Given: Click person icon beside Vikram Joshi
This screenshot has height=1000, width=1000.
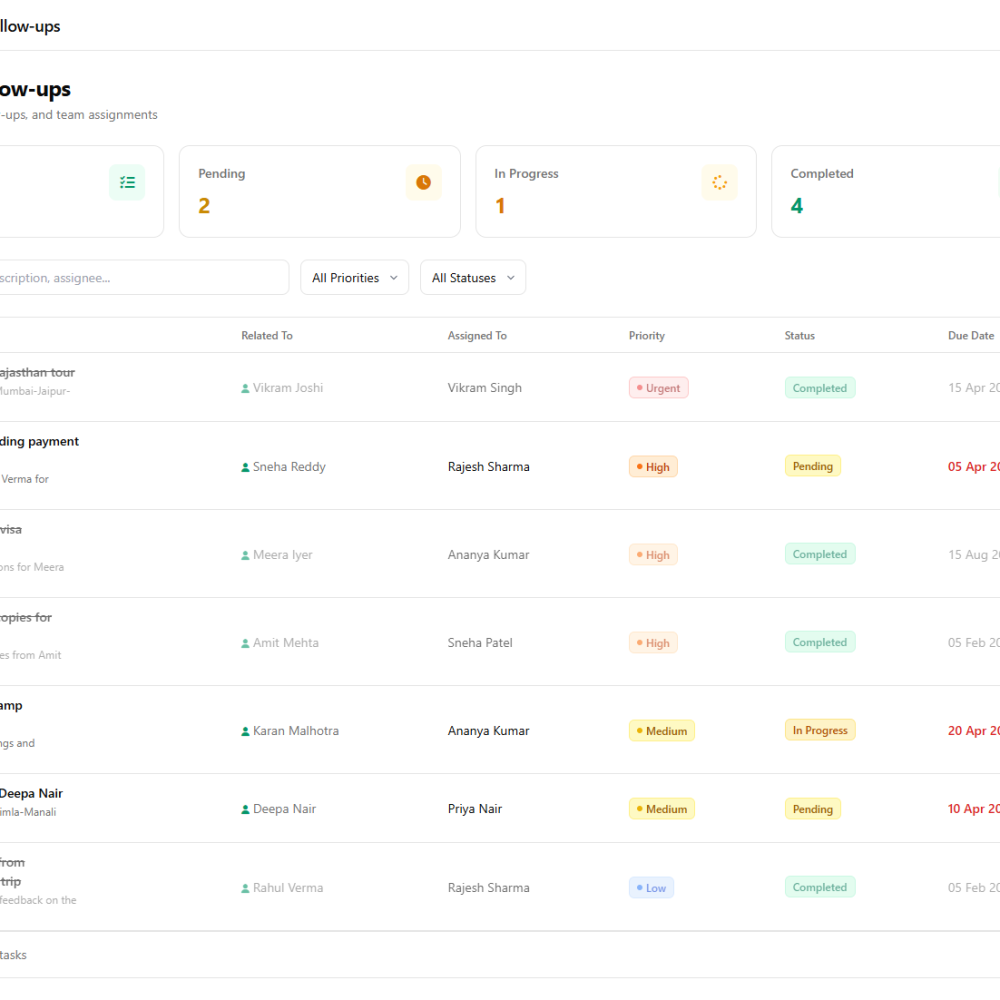Looking at the screenshot, I should (x=245, y=388).
